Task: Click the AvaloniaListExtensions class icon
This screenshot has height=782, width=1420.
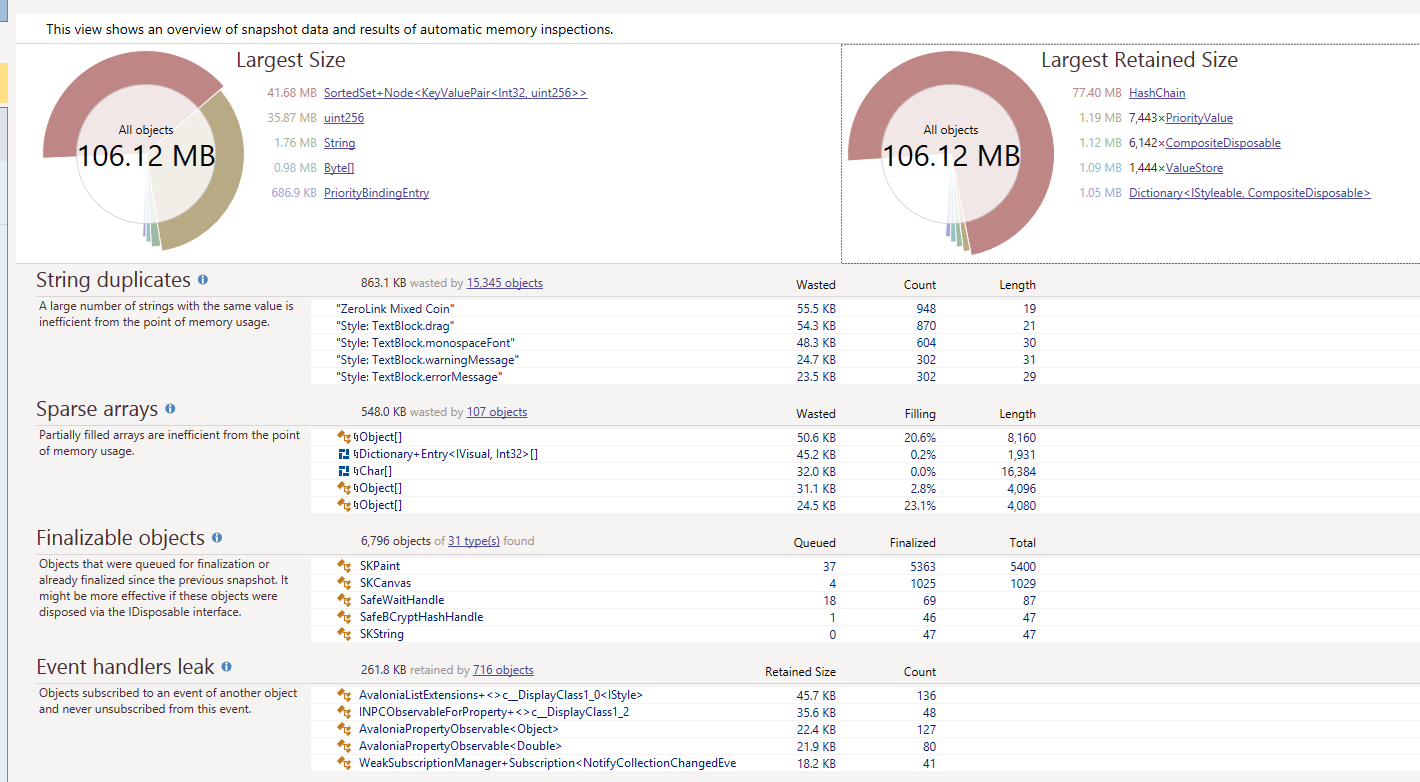Action: pyautogui.click(x=344, y=695)
